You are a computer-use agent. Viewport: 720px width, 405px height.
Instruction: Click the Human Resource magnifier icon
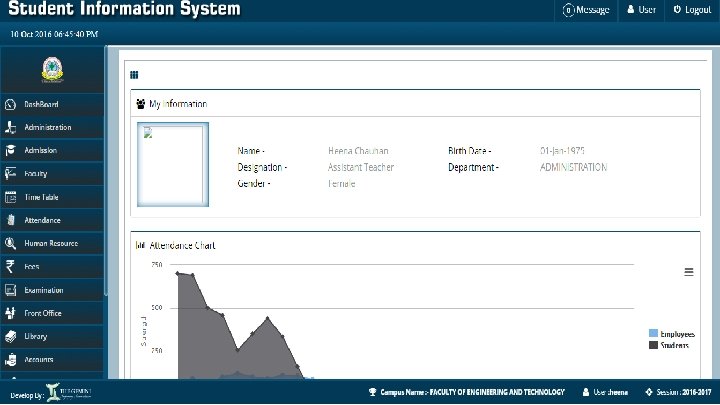pos(10,243)
